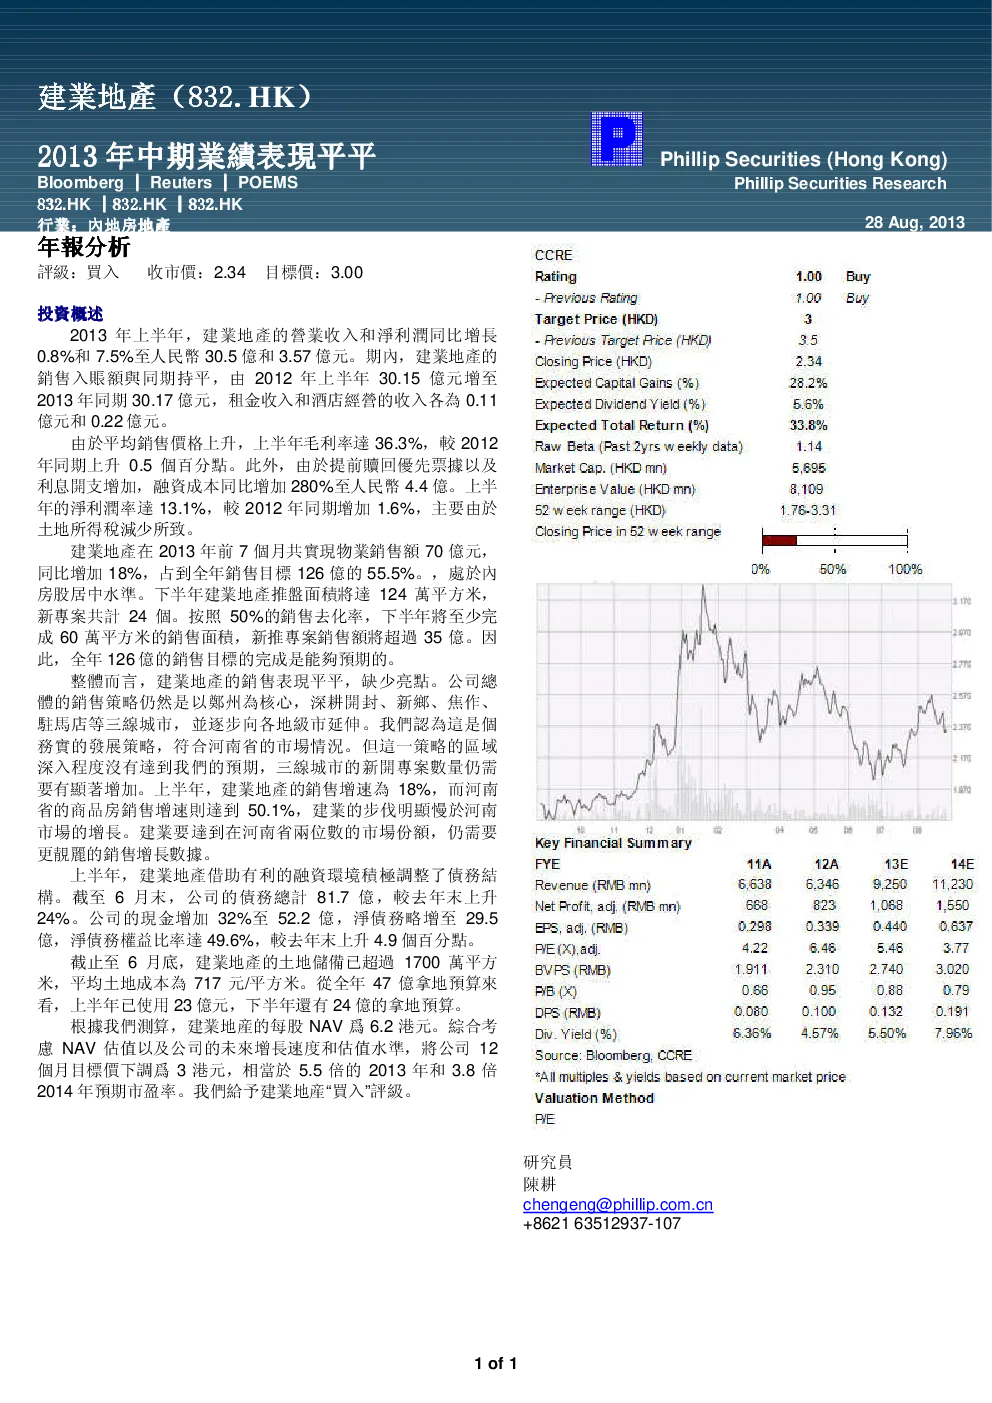
Task: Click the 年報分析 section heading
Action: point(84,246)
